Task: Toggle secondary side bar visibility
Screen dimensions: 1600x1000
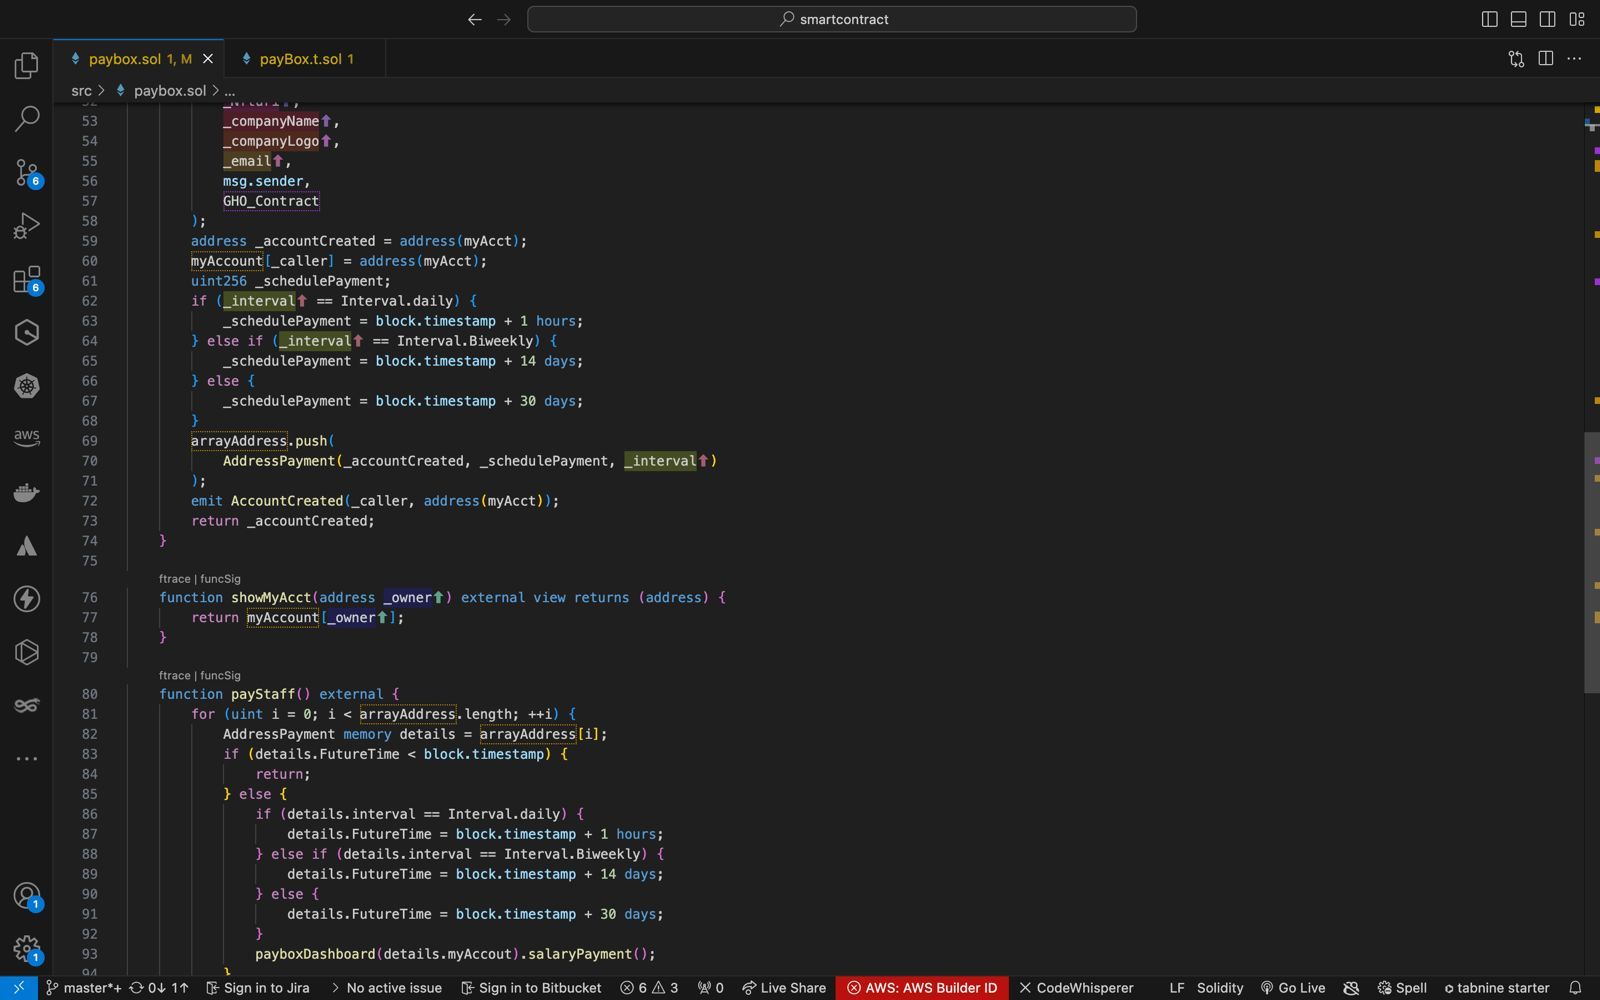Action: point(1547,19)
